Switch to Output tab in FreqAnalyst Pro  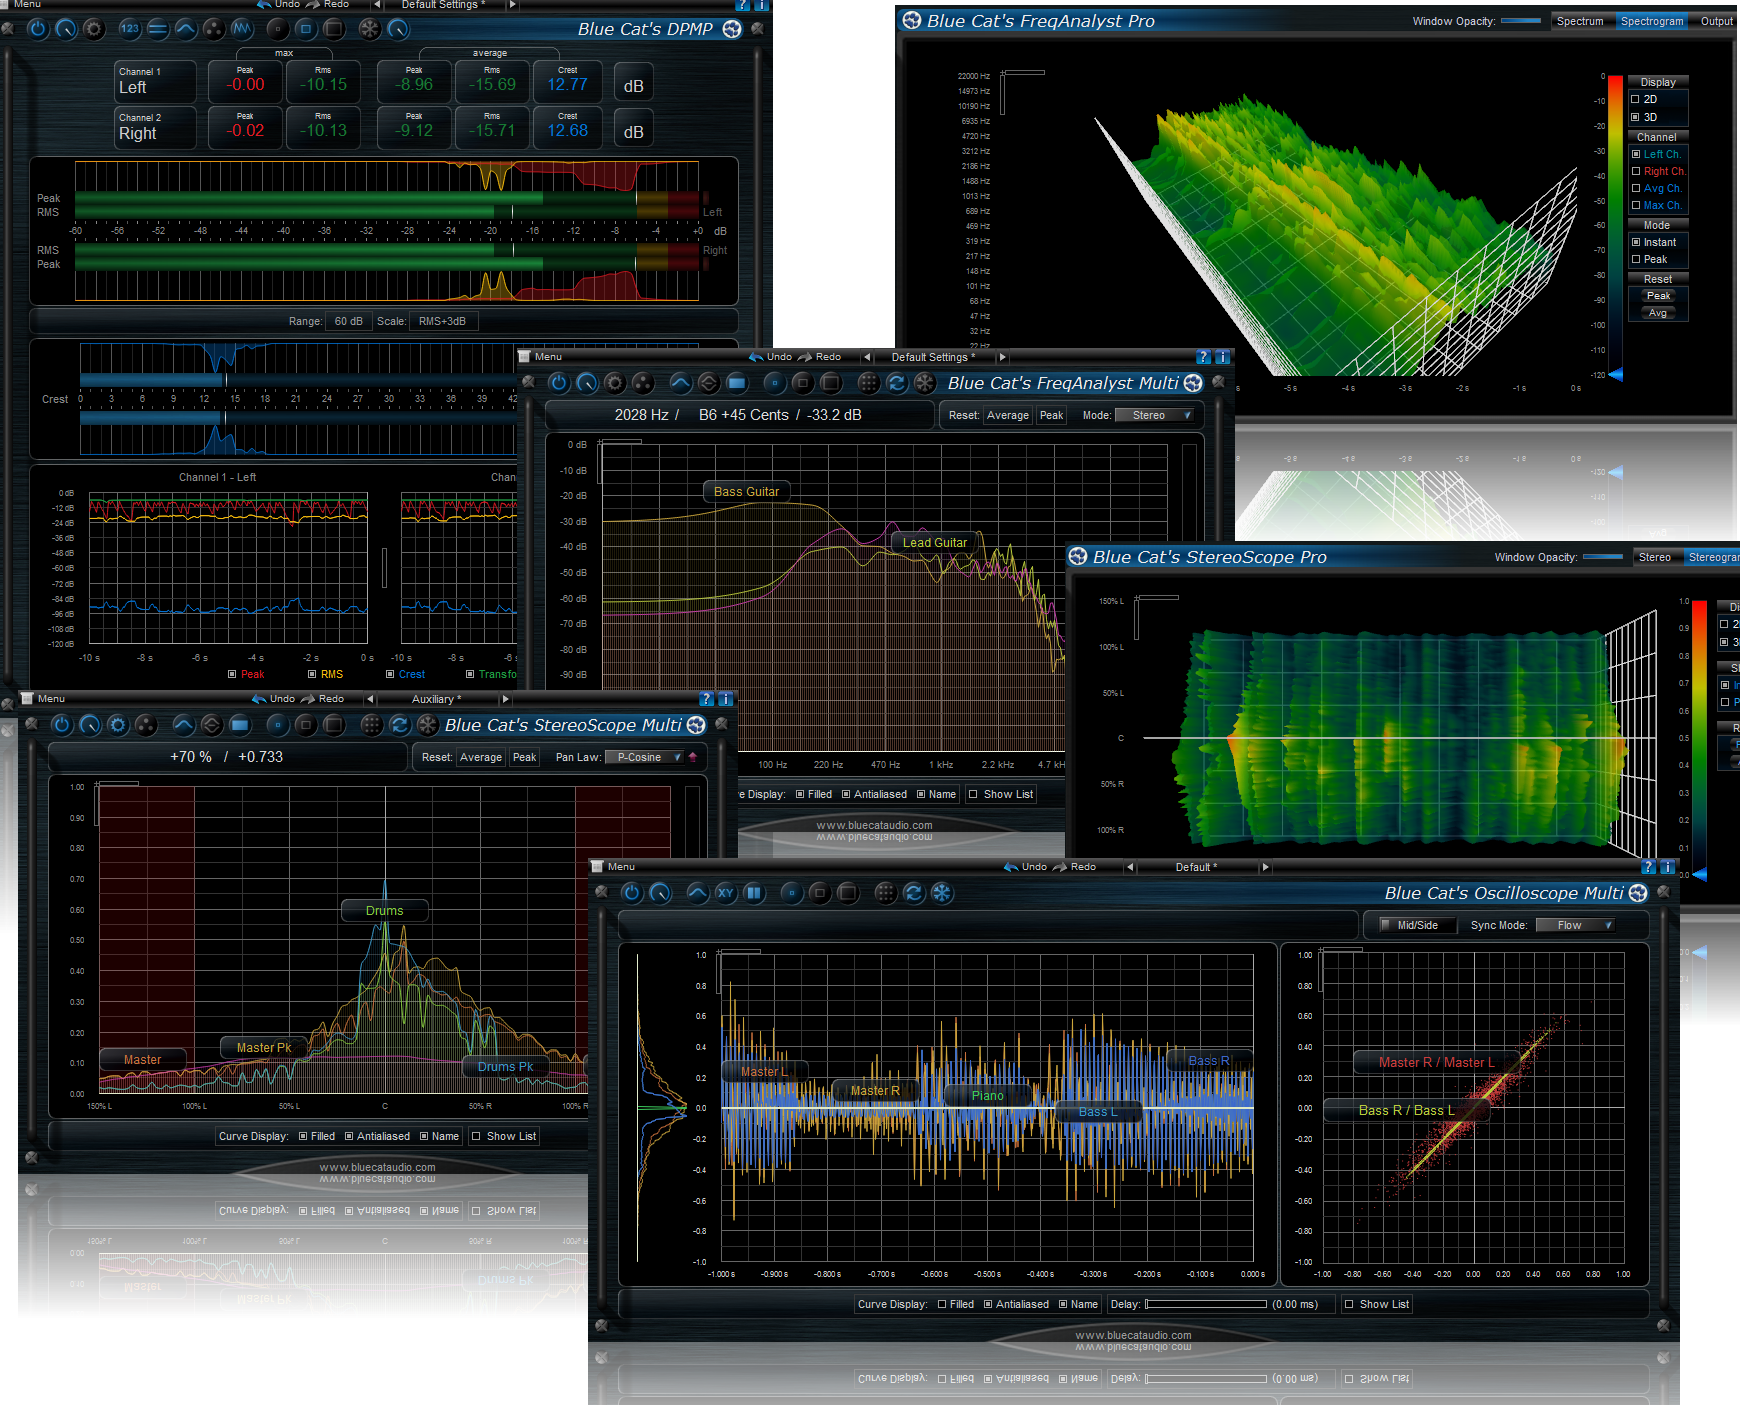click(x=1717, y=21)
